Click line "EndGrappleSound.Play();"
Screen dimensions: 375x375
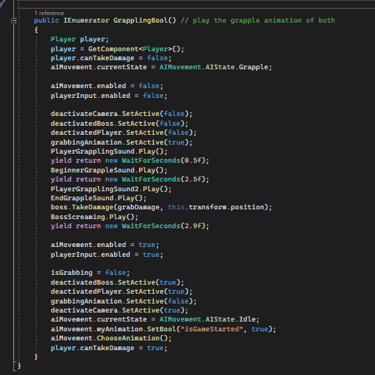[x=99, y=198]
